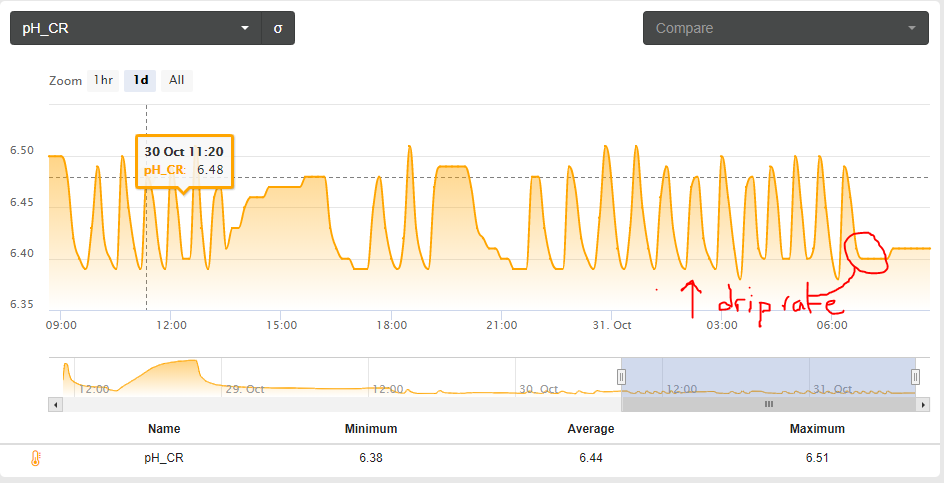Image resolution: width=944 pixels, height=483 pixels.
Task: Click the 30 Oct 11:20 tooltip
Action: click(184, 161)
